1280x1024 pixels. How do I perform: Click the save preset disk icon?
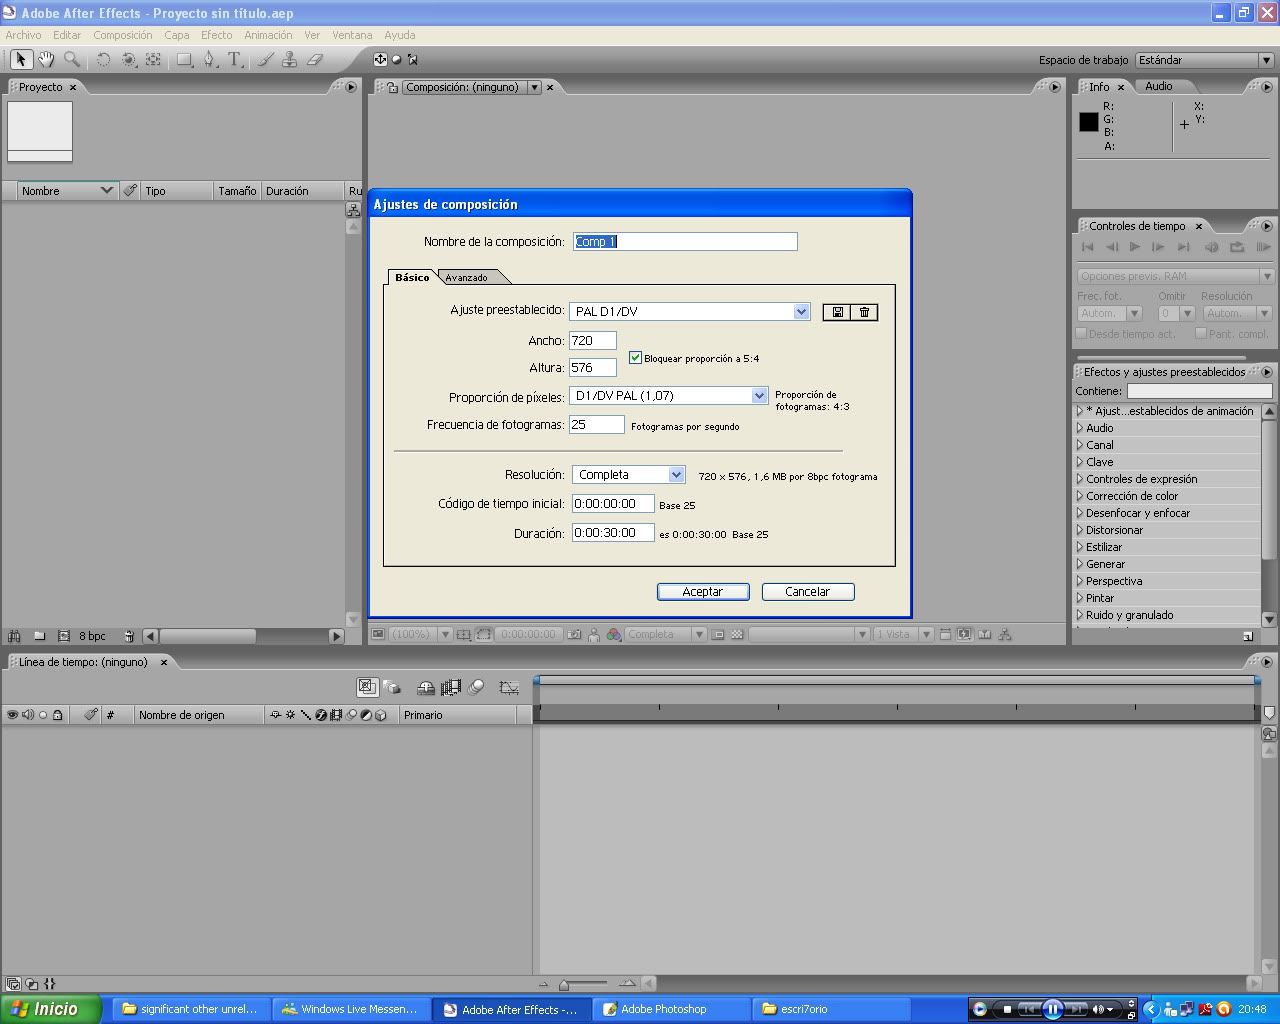[x=837, y=312]
